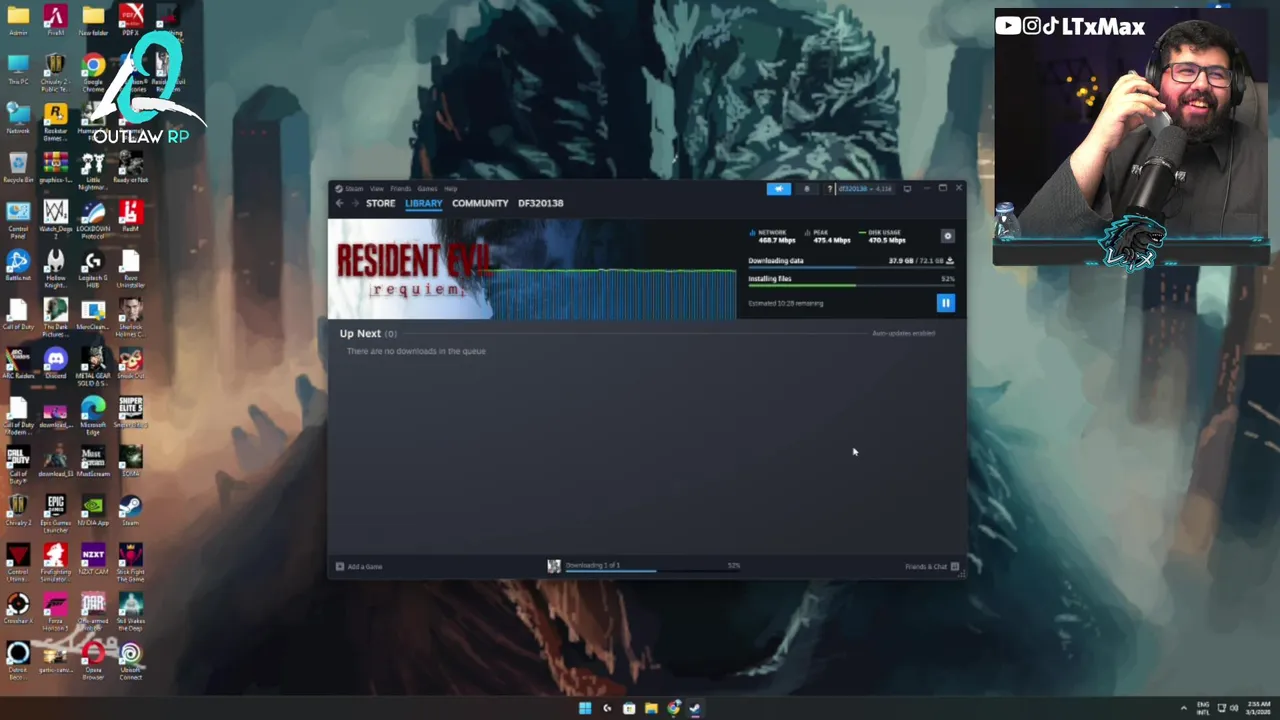Screen dimensions: 1280x720
Task: Open Windows Start menu
Action: [584, 708]
